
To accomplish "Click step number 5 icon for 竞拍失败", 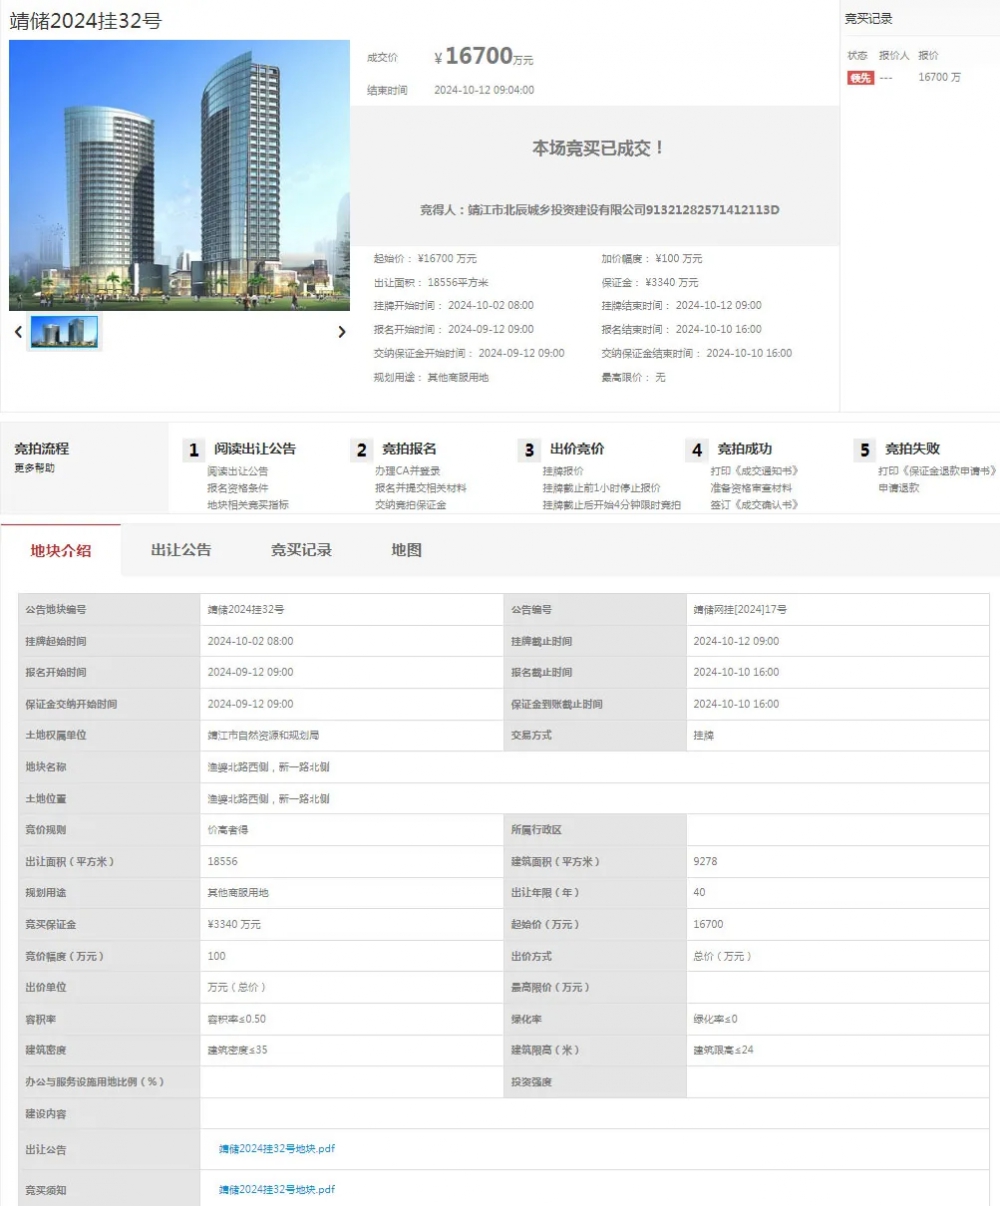I will [x=865, y=450].
